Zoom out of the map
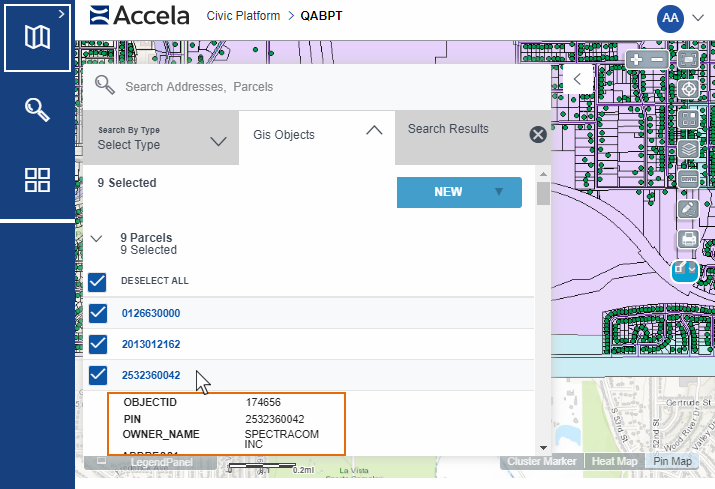This screenshot has width=715, height=489. click(657, 60)
